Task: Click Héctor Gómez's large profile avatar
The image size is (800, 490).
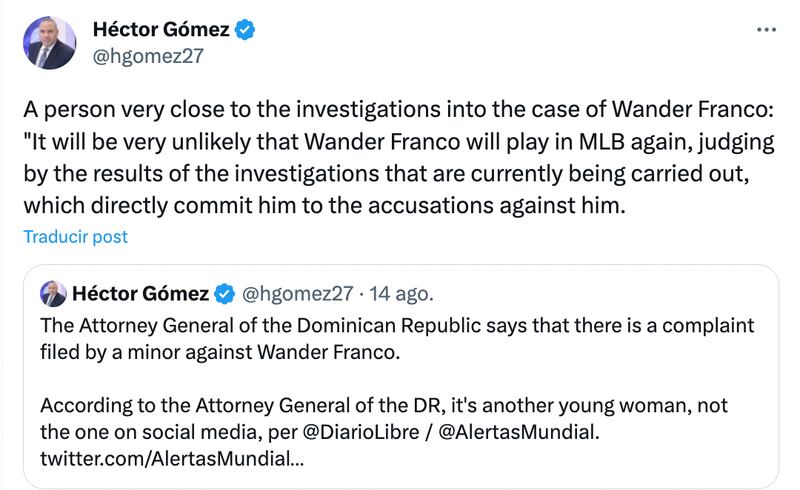Action: coord(50,43)
